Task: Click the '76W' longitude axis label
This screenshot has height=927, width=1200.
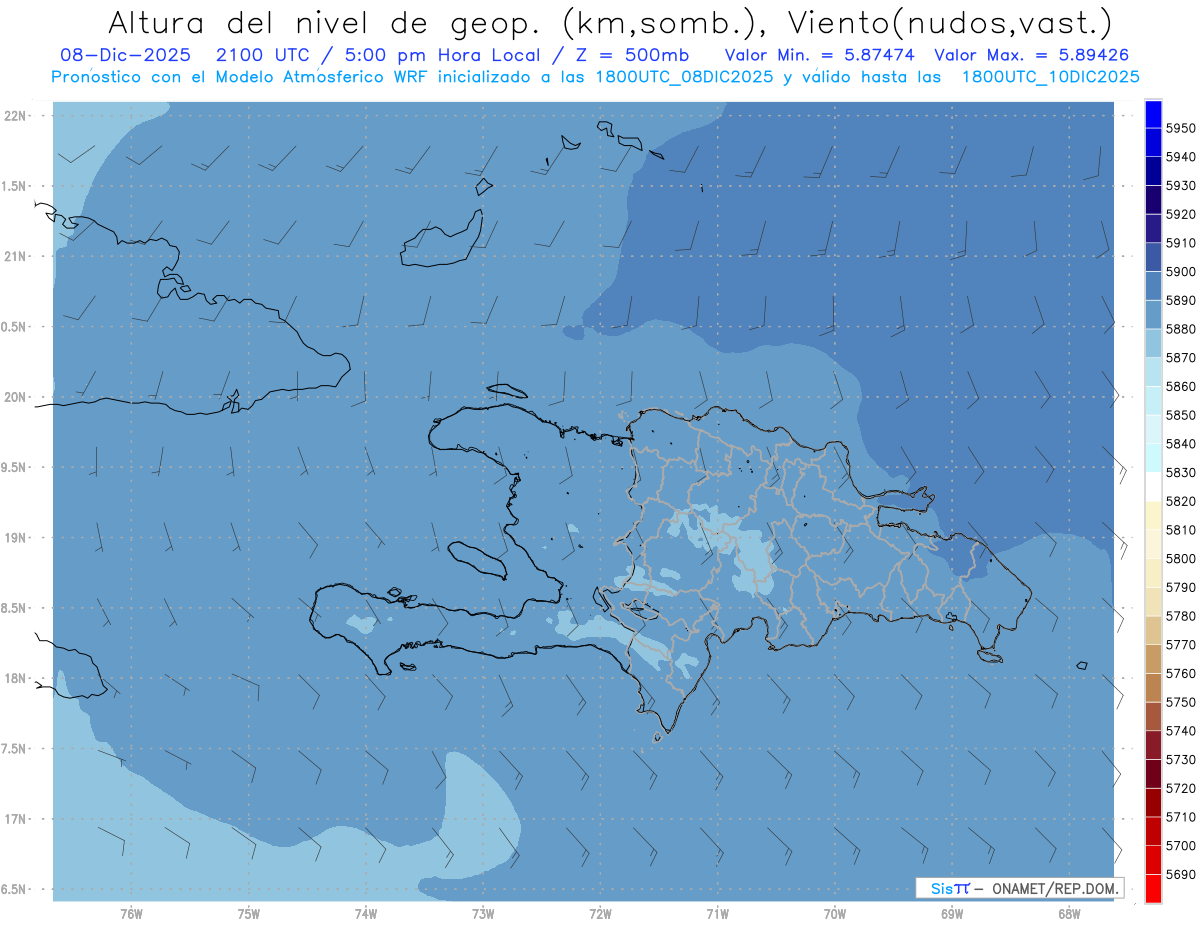Action: point(131,913)
